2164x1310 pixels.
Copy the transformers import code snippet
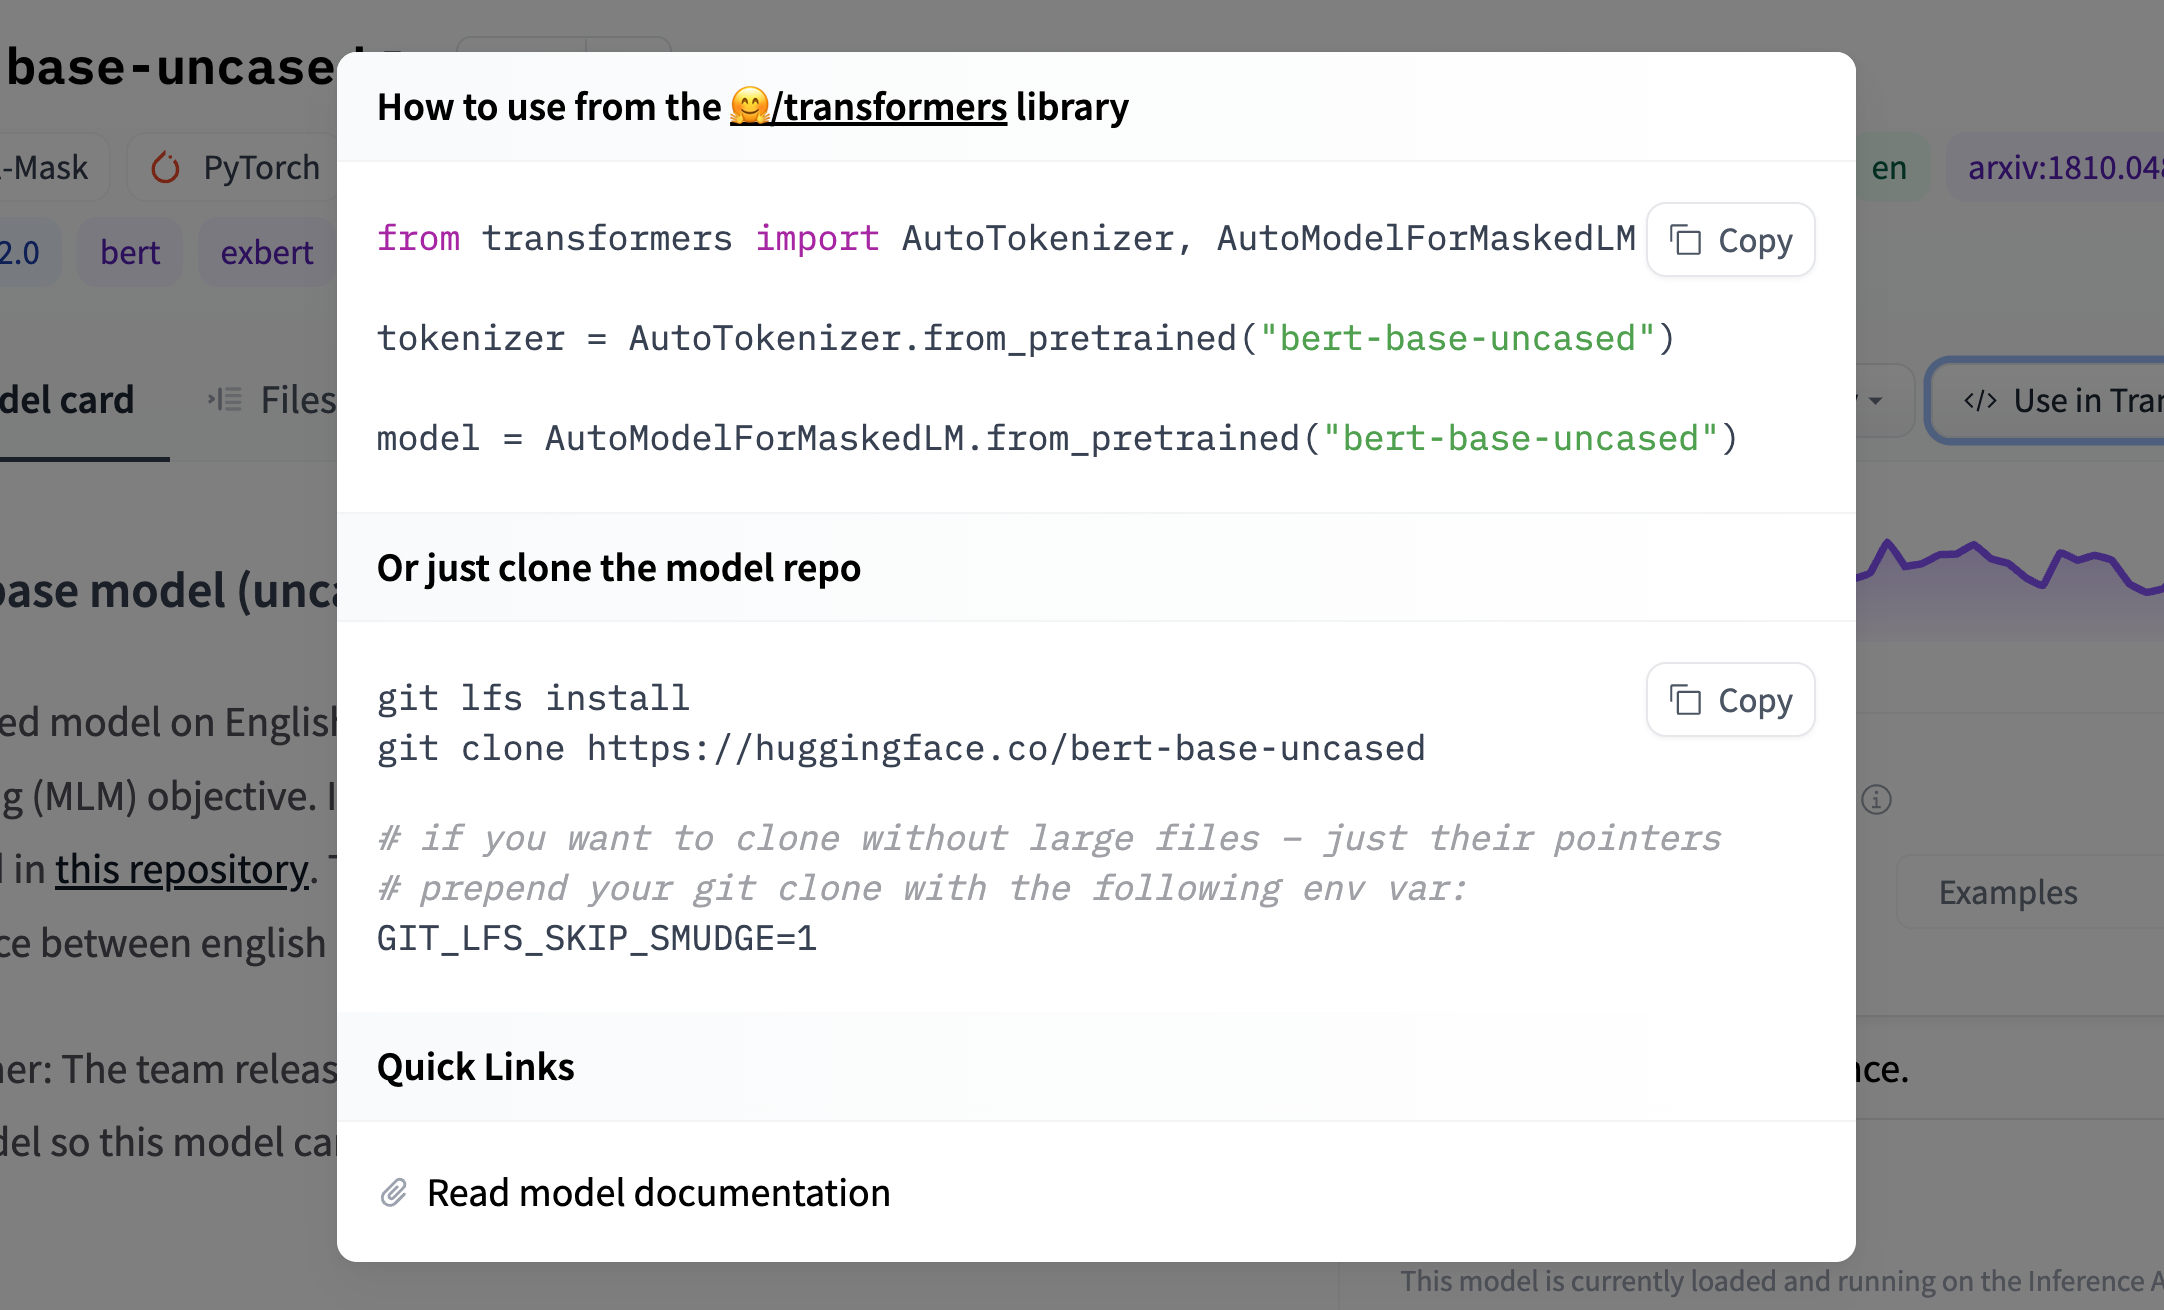pyautogui.click(x=1729, y=240)
